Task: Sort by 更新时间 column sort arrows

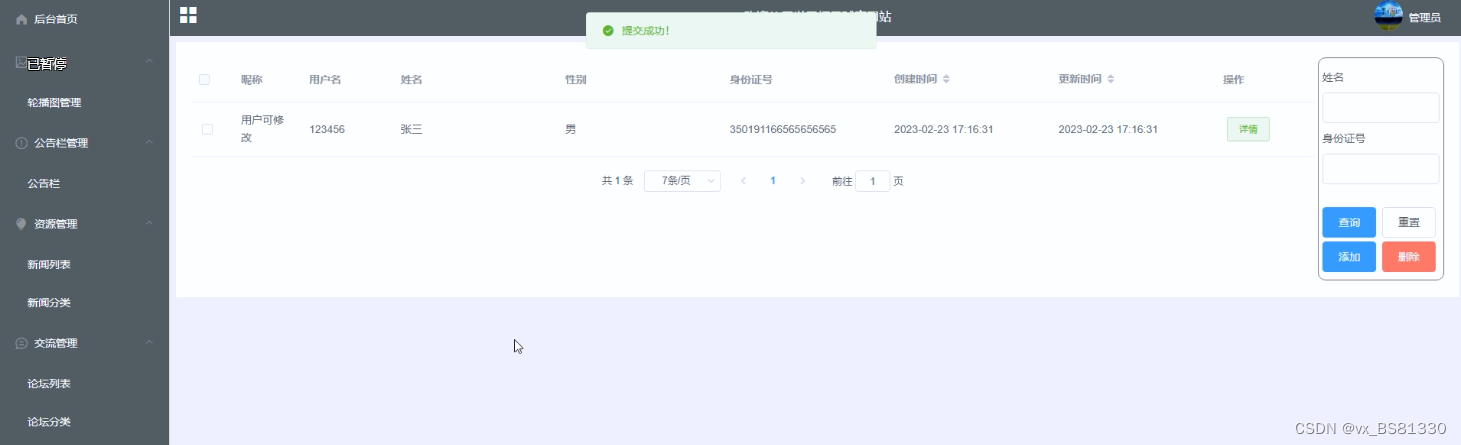Action: [1110, 79]
